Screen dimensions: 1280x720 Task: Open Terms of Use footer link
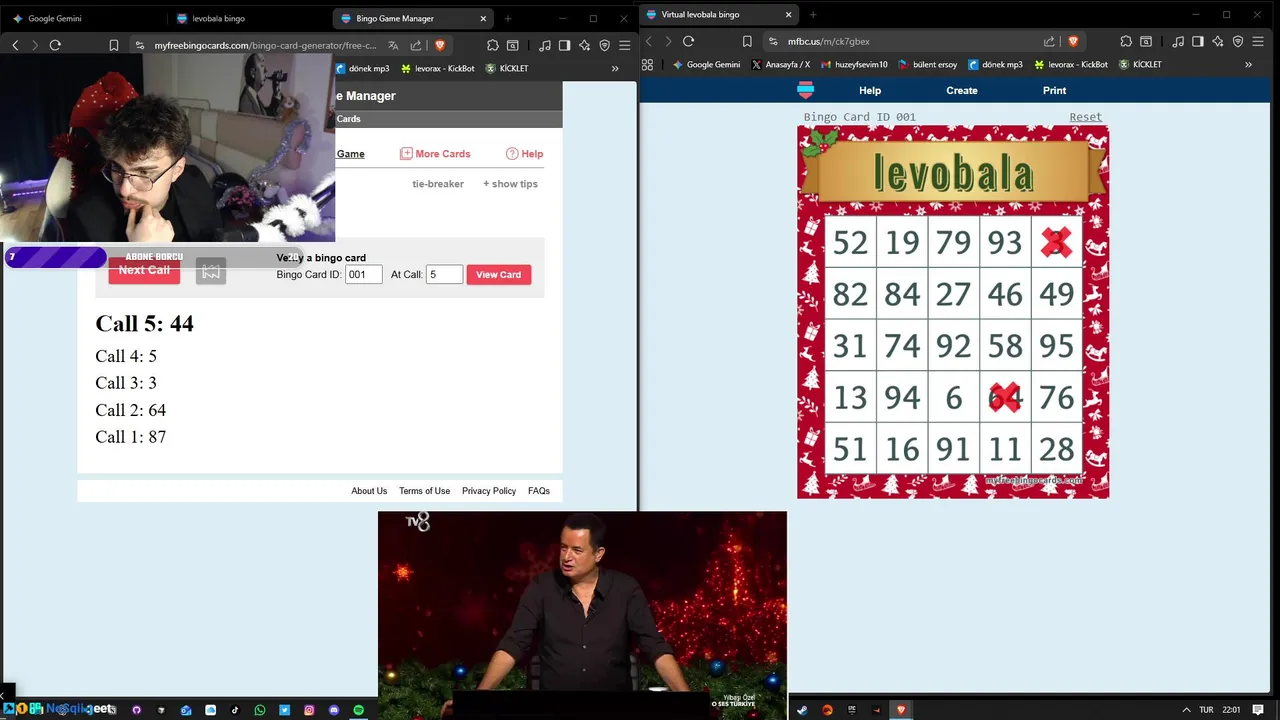(424, 491)
